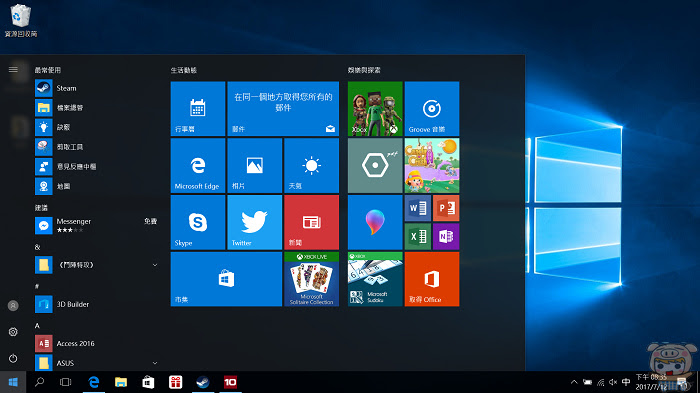Image resolution: width=700 pixels, height=393 pixels.
Task: Check battery status in system tray
Action: 588,382
